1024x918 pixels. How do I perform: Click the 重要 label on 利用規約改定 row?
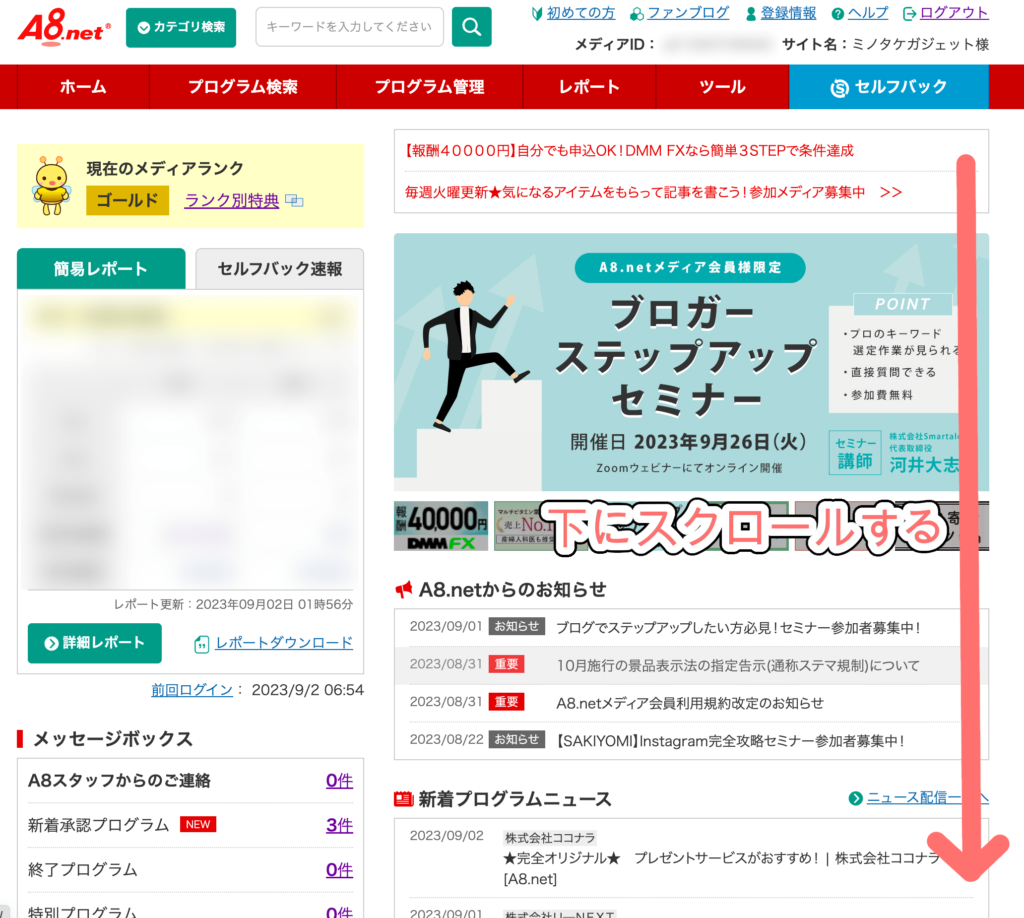pyautogui.click(x=507, y=702)
